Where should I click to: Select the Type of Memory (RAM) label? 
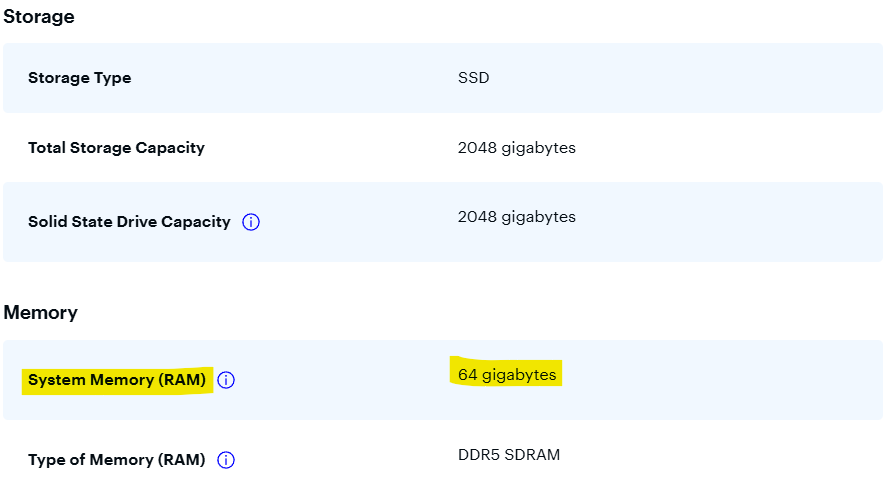tap(116, 460)
